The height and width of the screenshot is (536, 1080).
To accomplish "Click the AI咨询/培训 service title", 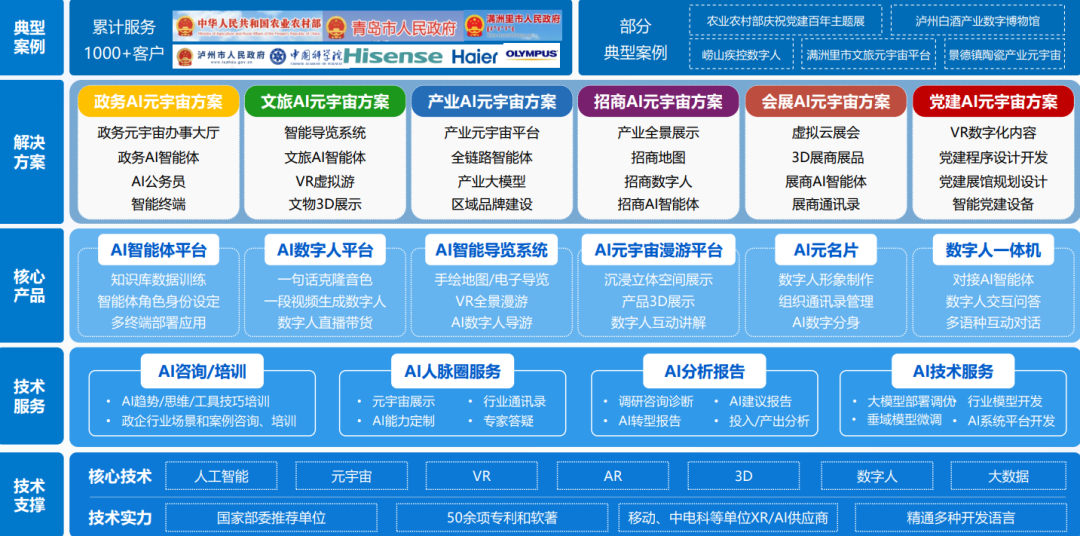I will 202,372.
